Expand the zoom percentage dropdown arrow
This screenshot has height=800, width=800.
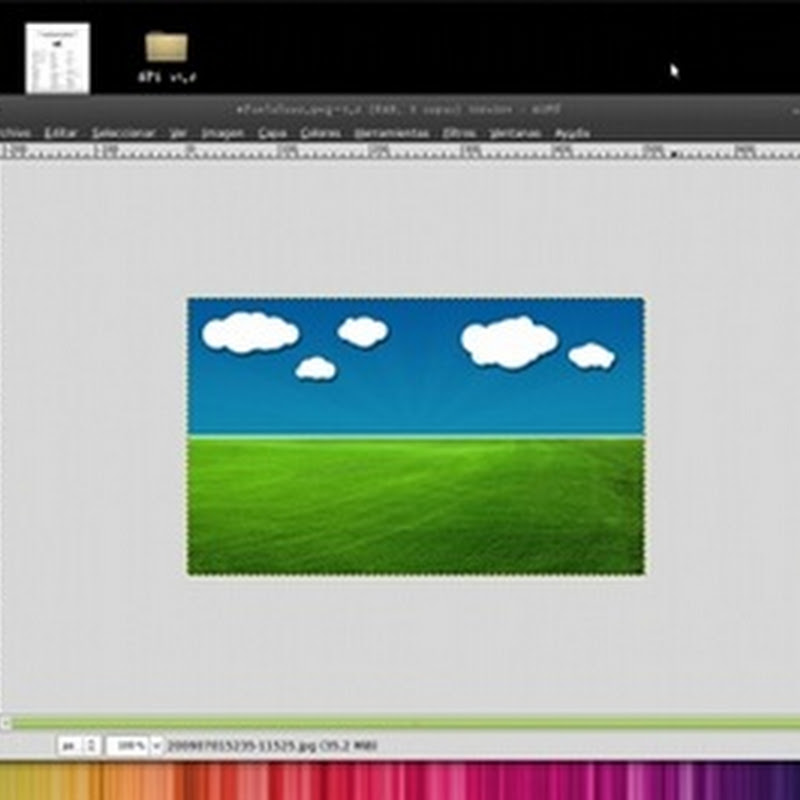click(157, 745)
